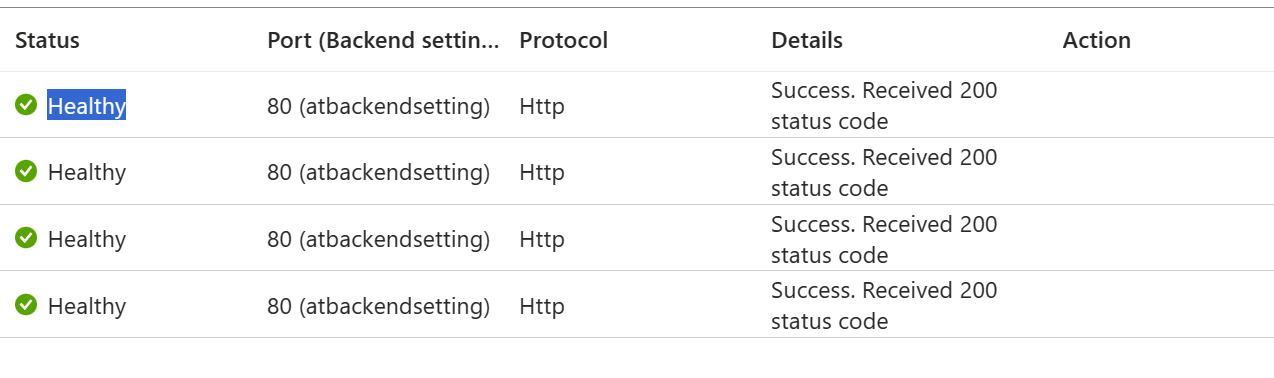
Task: Click the green check icon in fourth row
Action: [26, 305]
